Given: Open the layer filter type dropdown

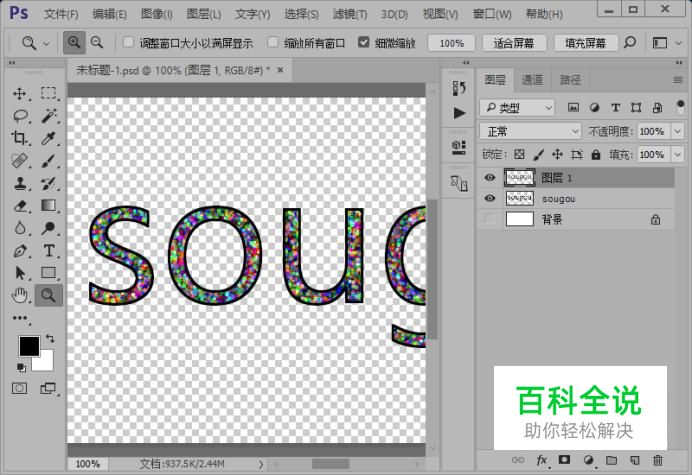Looking at the screenshot, I should click(517, 108).
